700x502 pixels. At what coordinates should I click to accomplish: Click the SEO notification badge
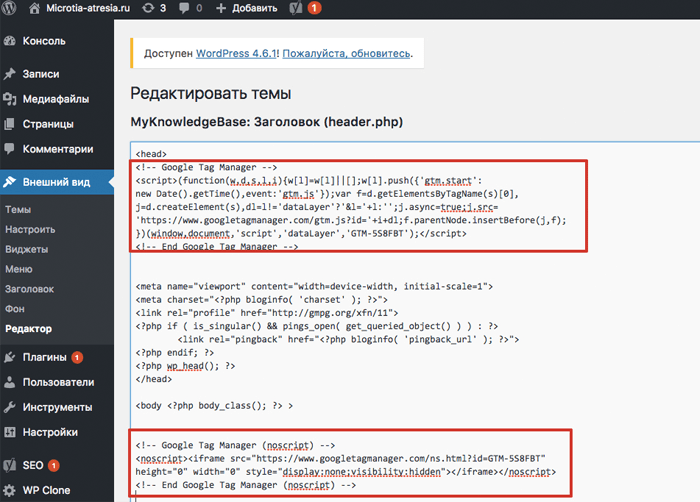point(54,465)
